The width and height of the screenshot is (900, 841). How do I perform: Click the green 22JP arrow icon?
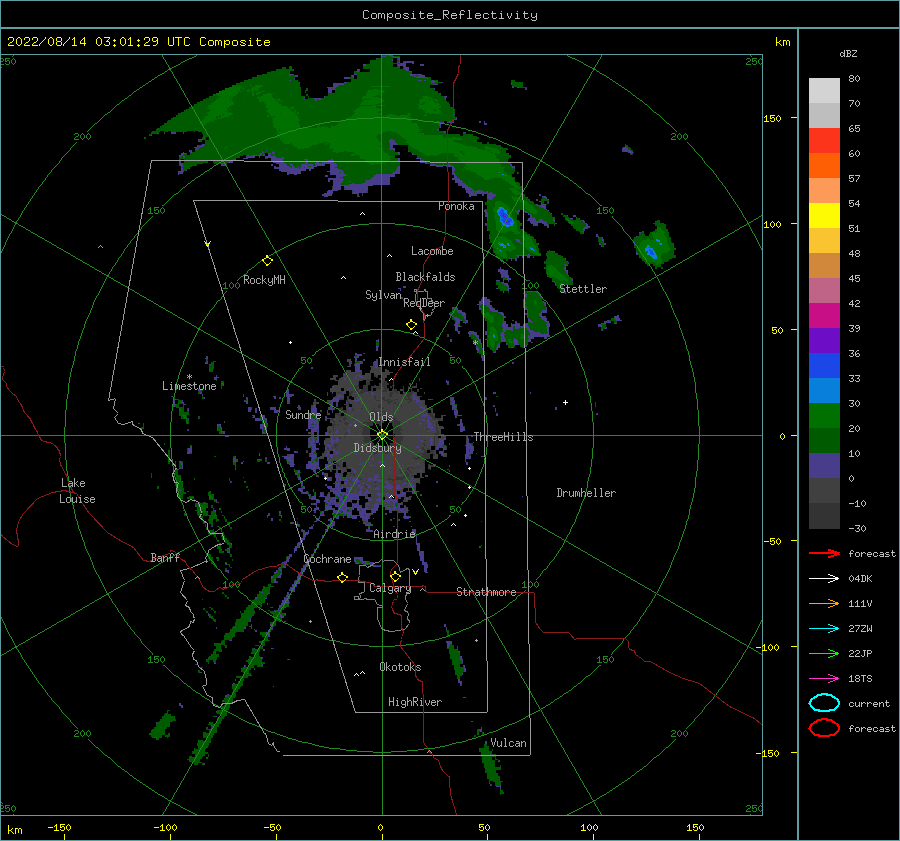tap(824, 653)
